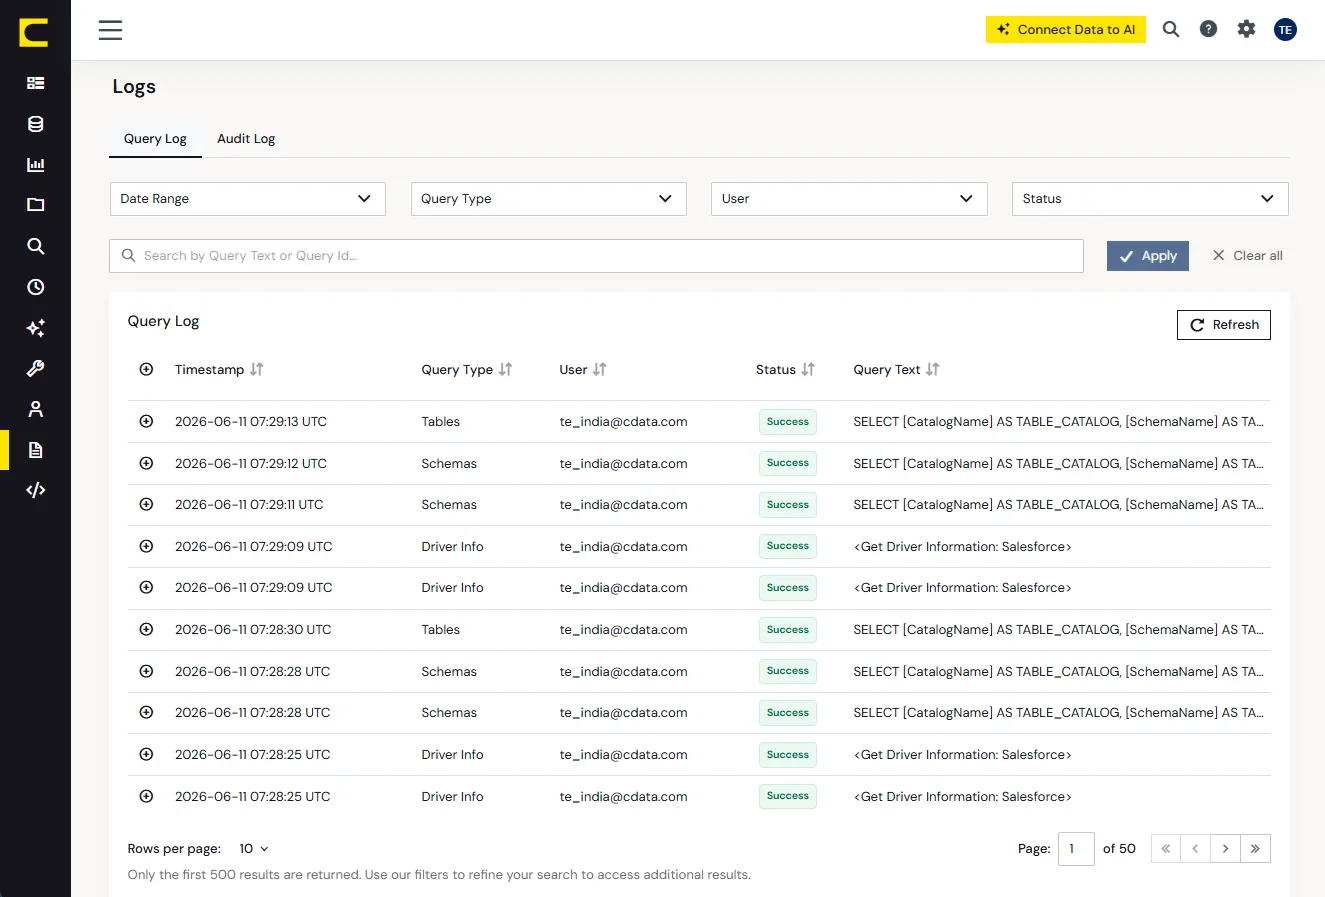Click the sparkle AI sidebar icon
The height and width of the screenshot is (897, 1325).
coord(35,328)
